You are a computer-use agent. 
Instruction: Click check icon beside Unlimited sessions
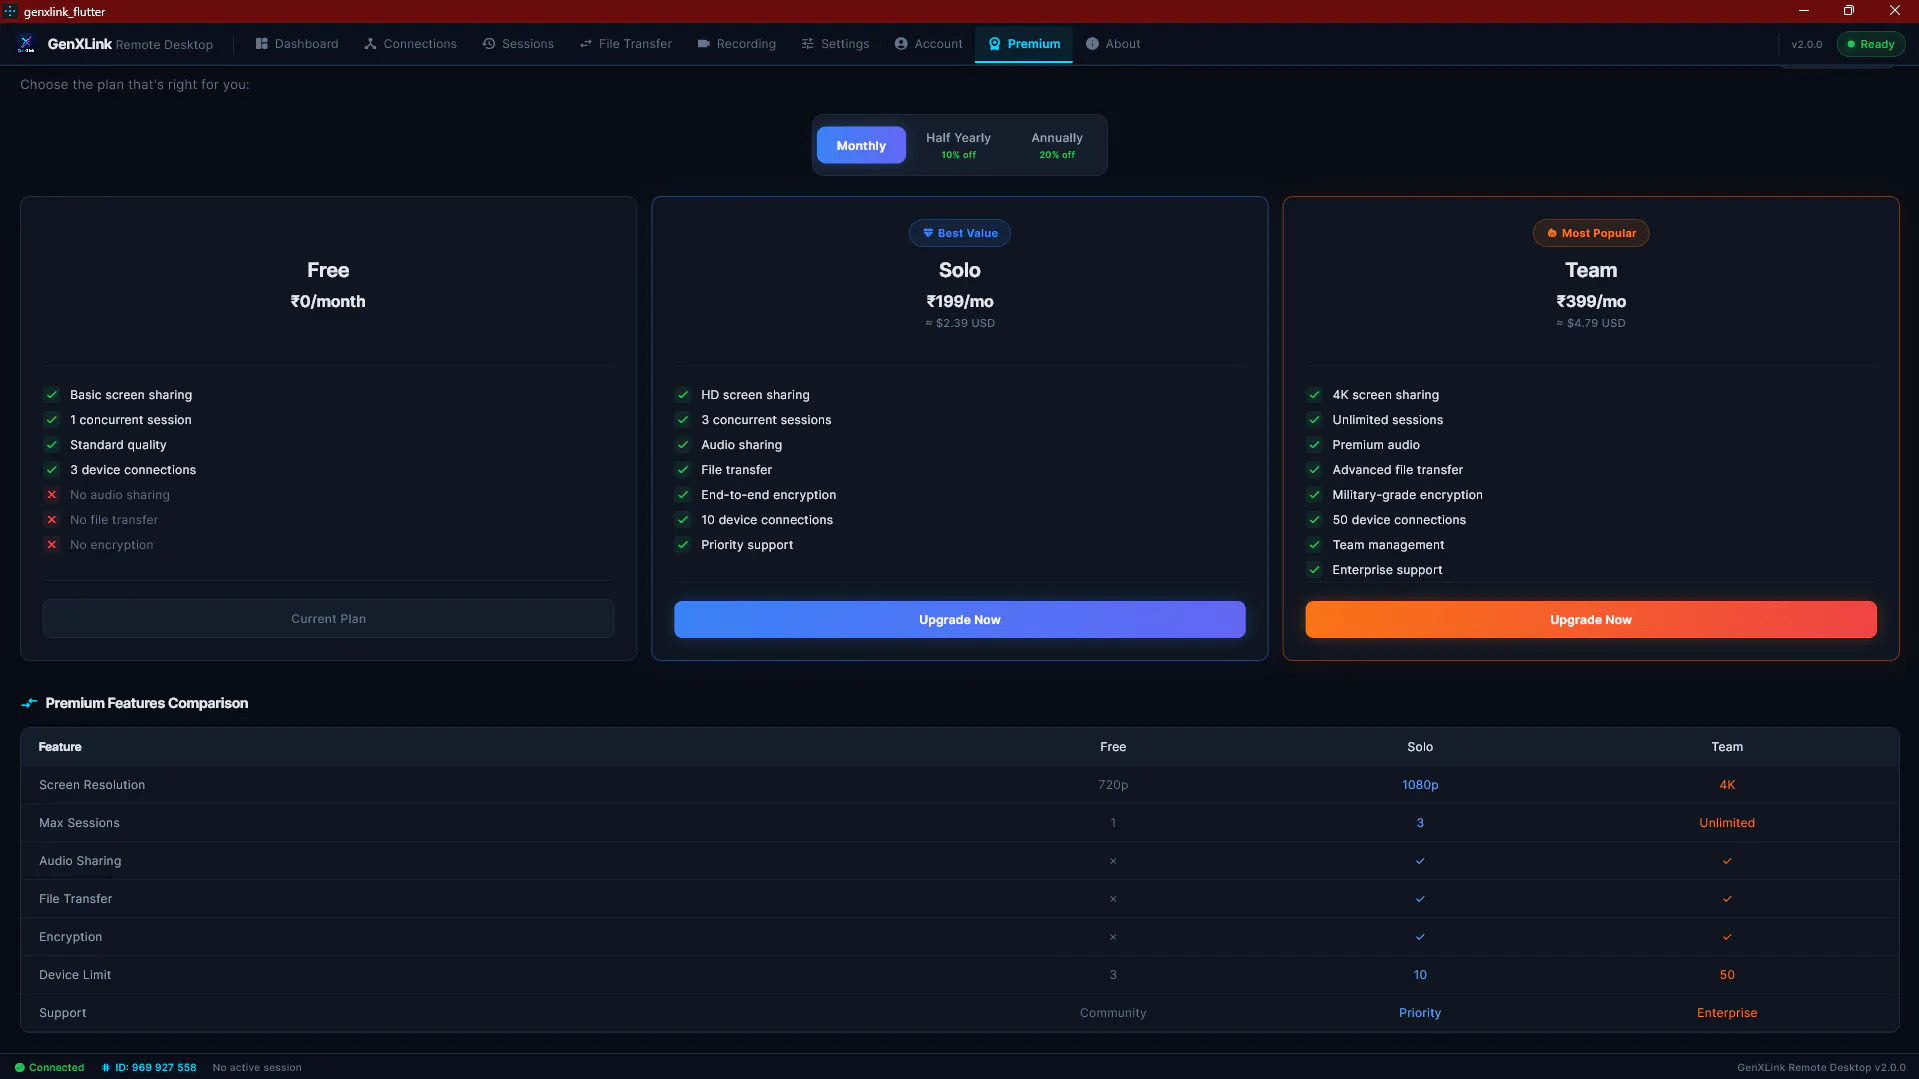click(x=1314, y=420)
